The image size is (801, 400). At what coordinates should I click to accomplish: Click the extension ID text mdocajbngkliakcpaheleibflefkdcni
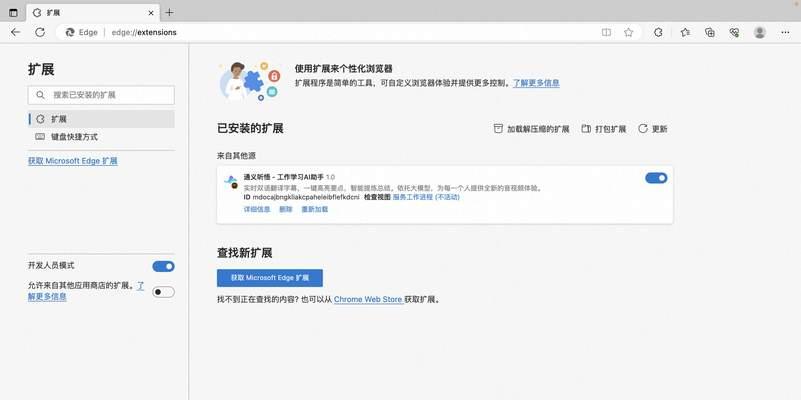pos(305,197)
